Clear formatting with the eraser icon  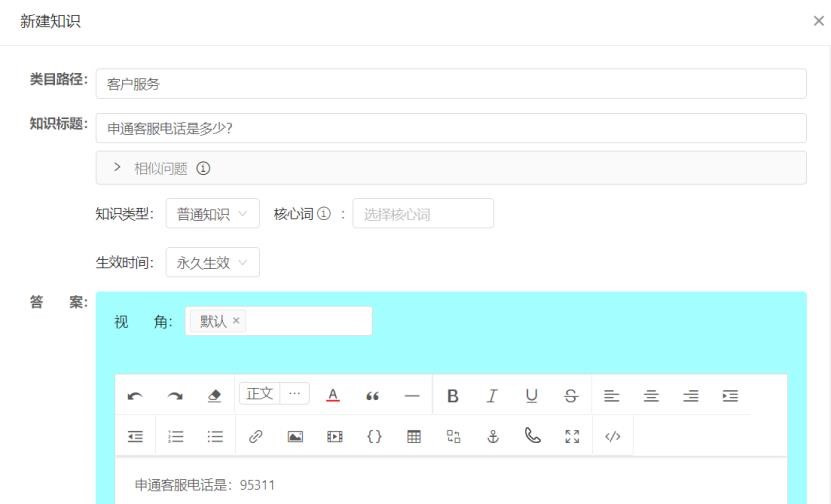tap(214, 396)
